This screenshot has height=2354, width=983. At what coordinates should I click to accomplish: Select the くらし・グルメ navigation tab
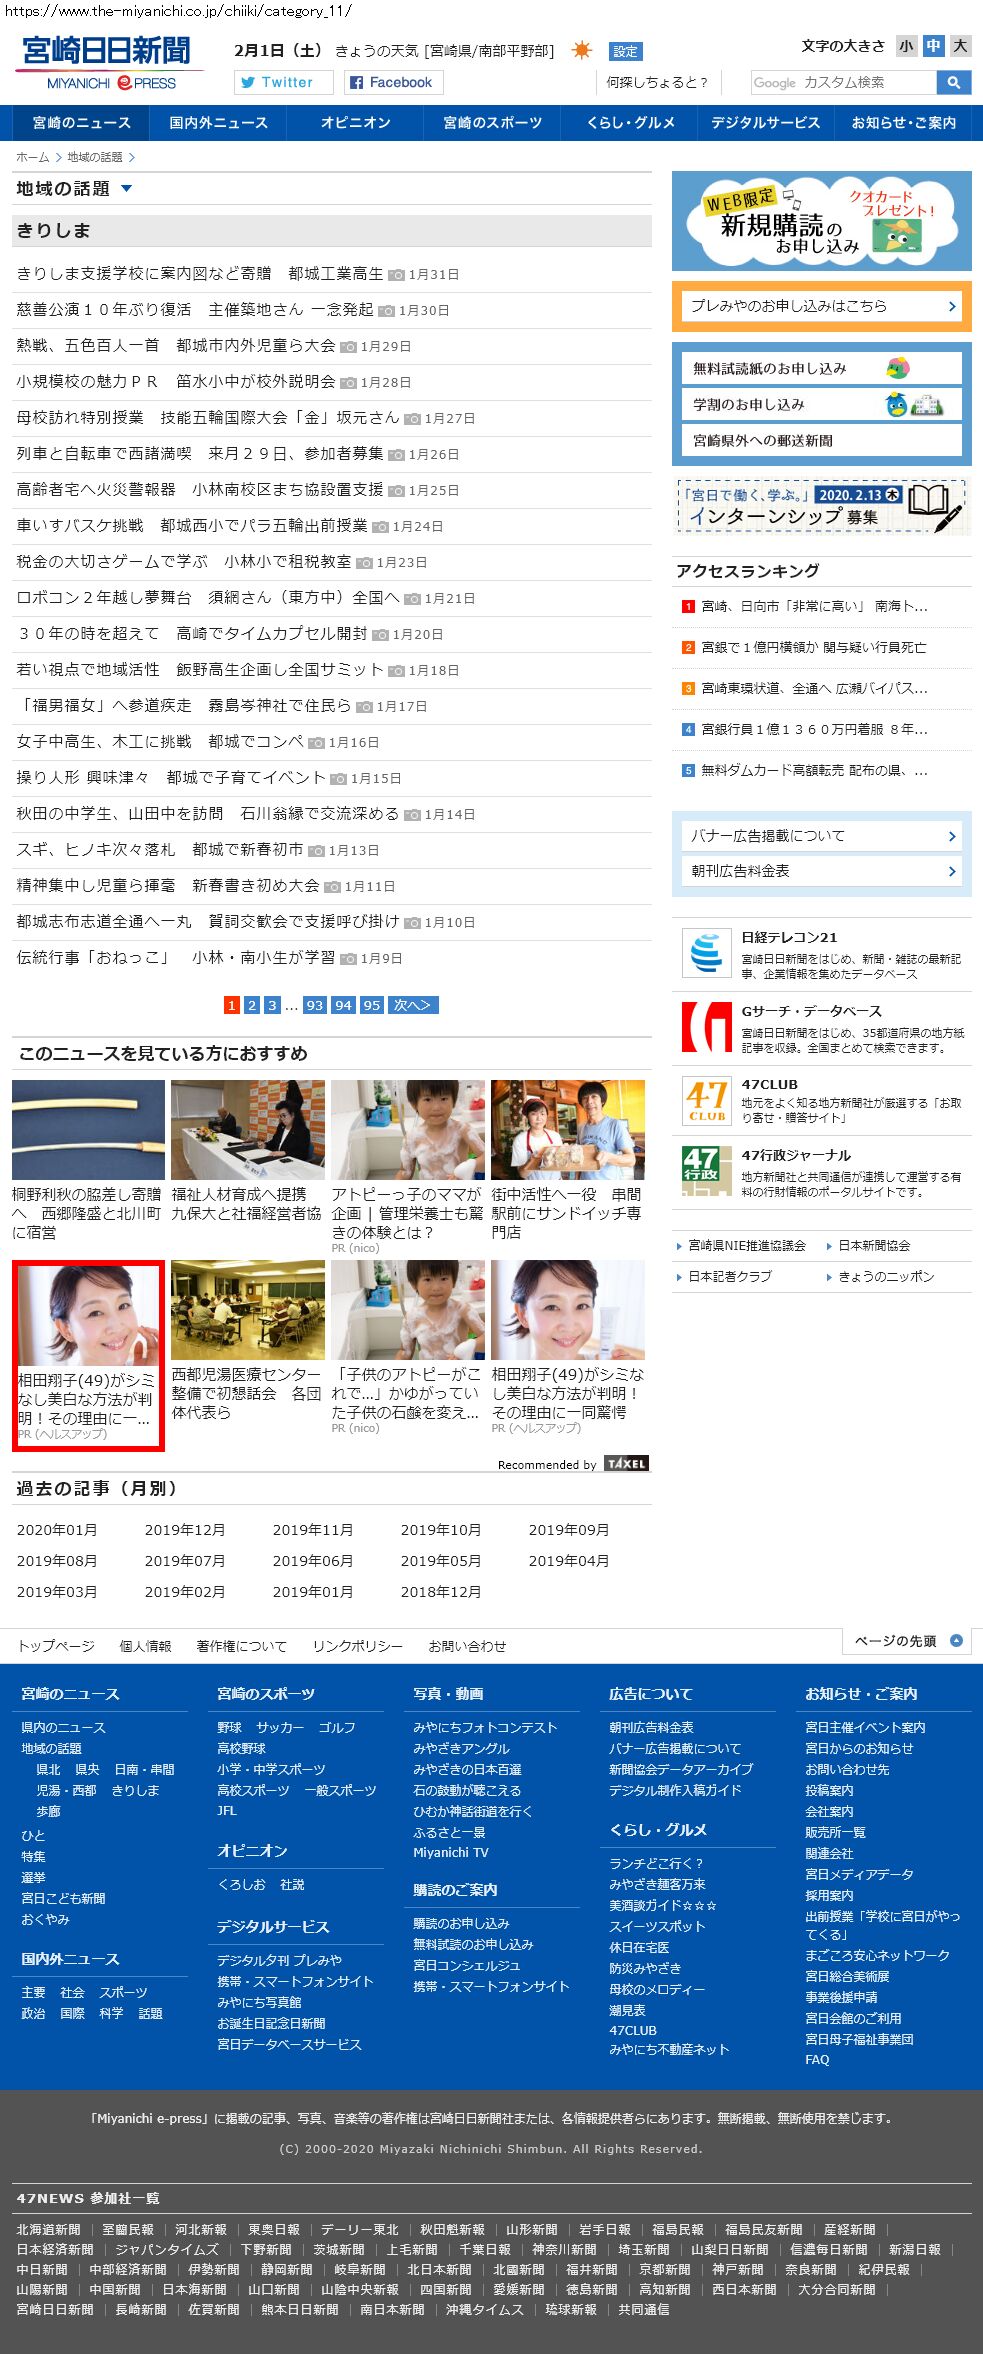[x=630, y=123]
